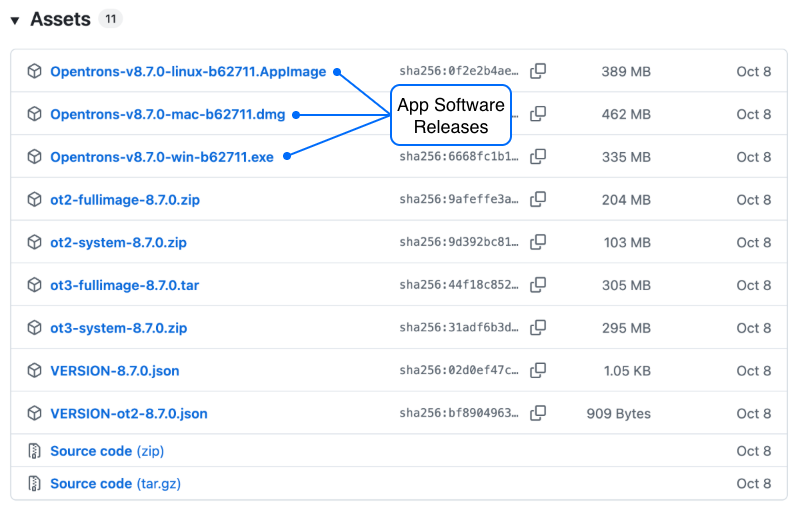The height and width of the screenshot is (516, 800).
Task: Collapse the Assets section triangle
Action: pyautogui.click(x=15, y=20)
